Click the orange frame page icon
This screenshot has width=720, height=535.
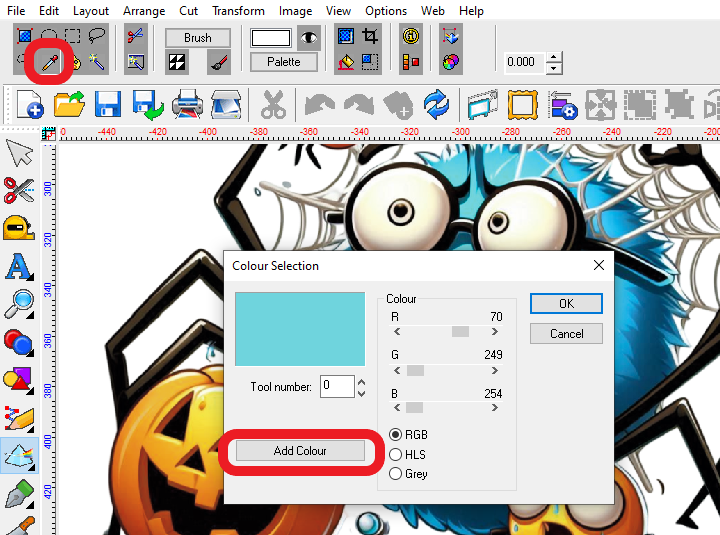523,105
